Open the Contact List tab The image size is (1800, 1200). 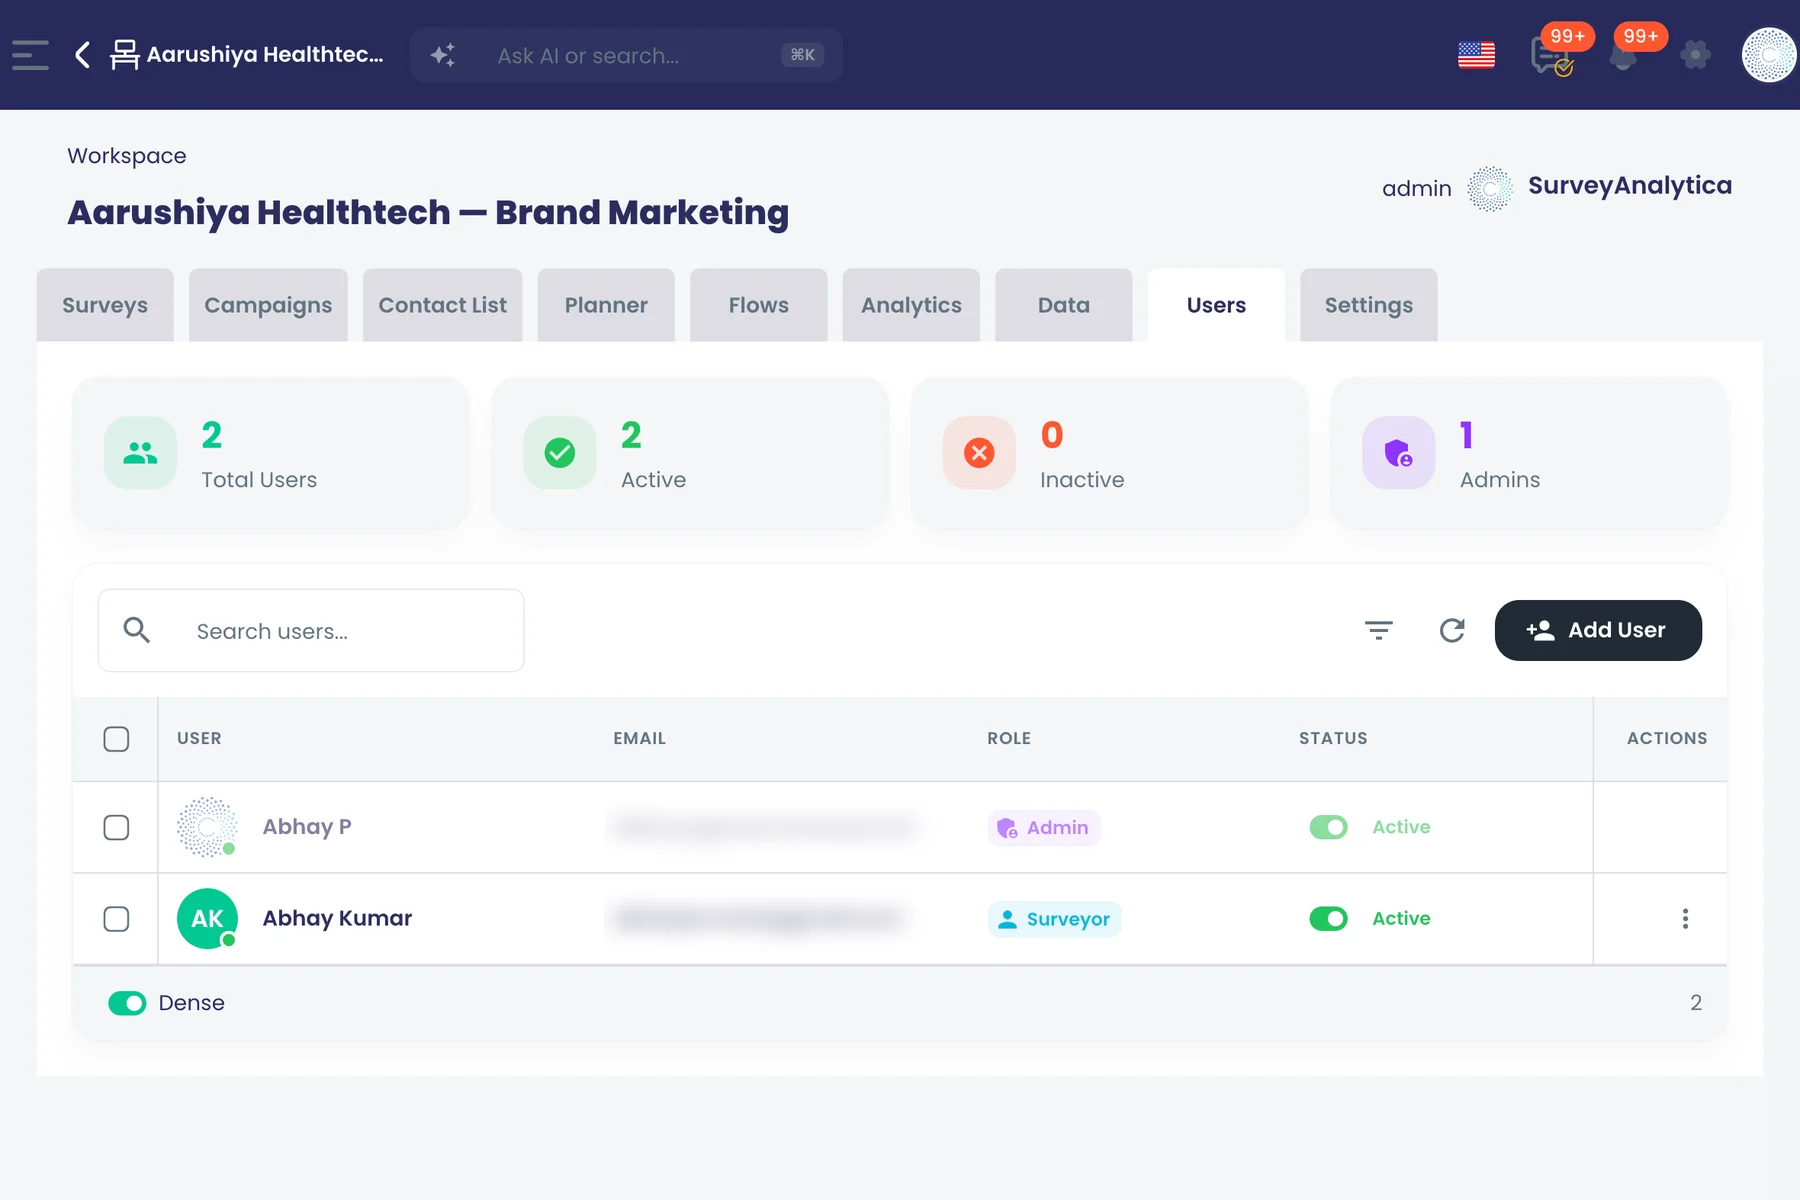tap(442, 305)
